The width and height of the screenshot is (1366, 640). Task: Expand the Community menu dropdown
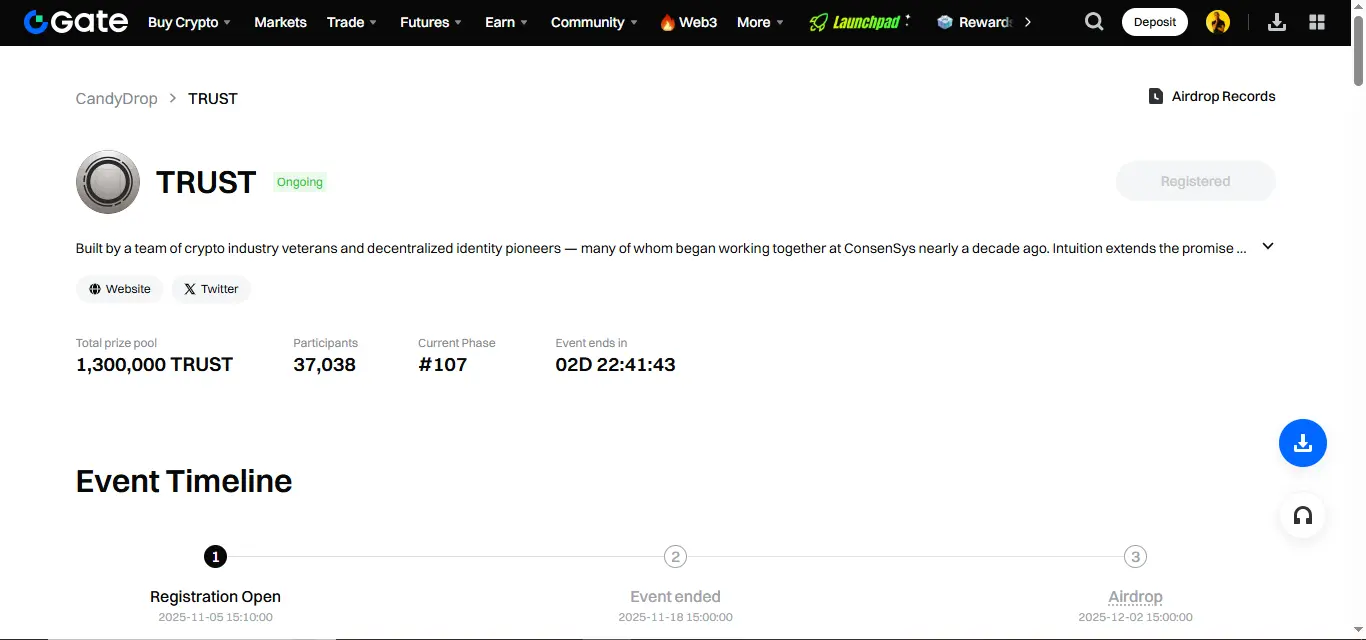point(633,23)
